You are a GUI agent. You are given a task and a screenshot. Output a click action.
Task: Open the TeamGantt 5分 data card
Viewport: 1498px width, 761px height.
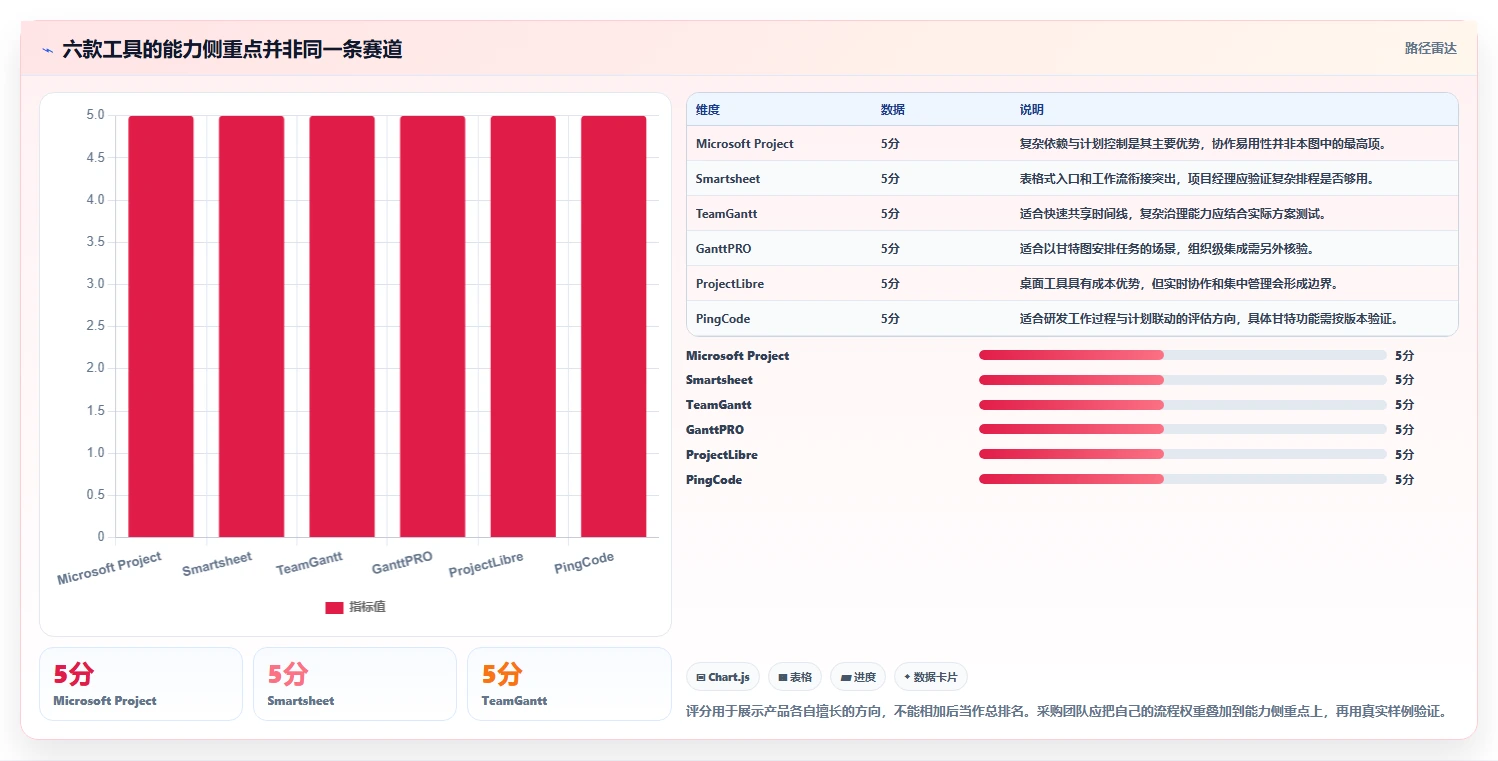click(569, 684)
